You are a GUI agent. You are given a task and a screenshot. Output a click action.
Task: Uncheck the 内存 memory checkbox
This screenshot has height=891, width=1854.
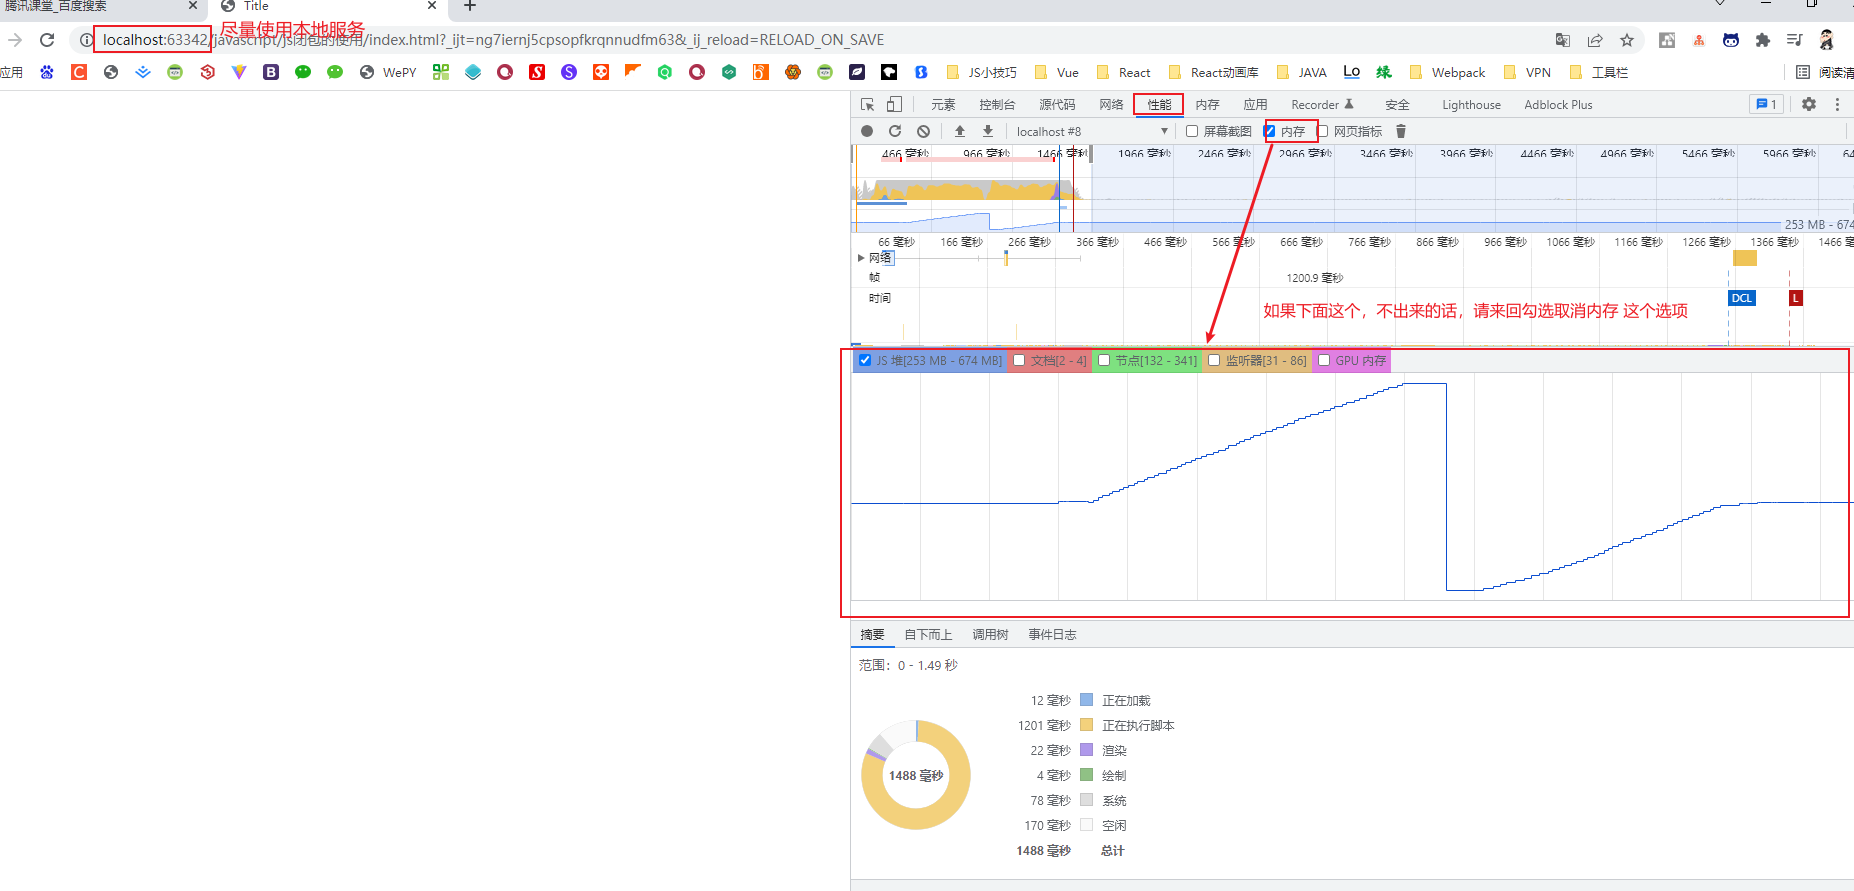click(x=1270, y=131)
